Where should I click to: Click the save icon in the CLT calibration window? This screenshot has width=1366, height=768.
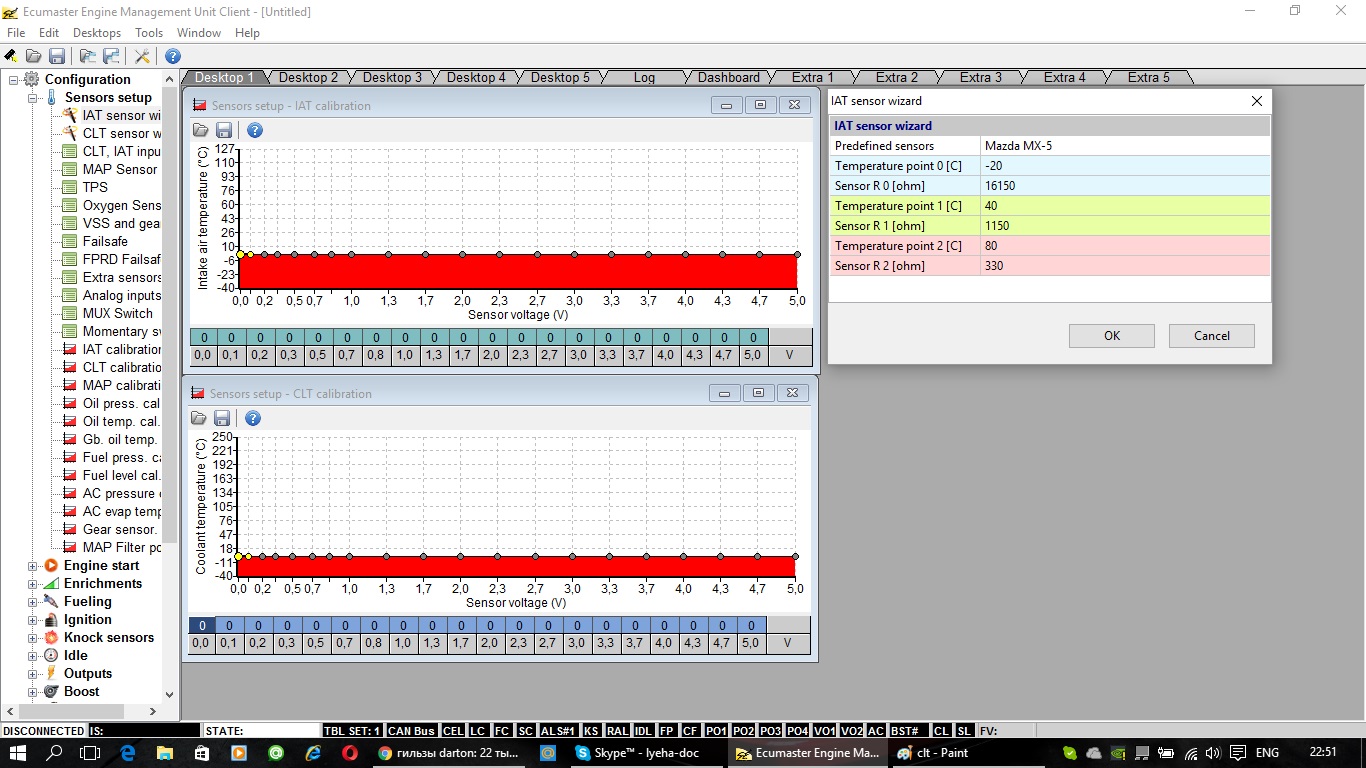[x=222, y=418]
